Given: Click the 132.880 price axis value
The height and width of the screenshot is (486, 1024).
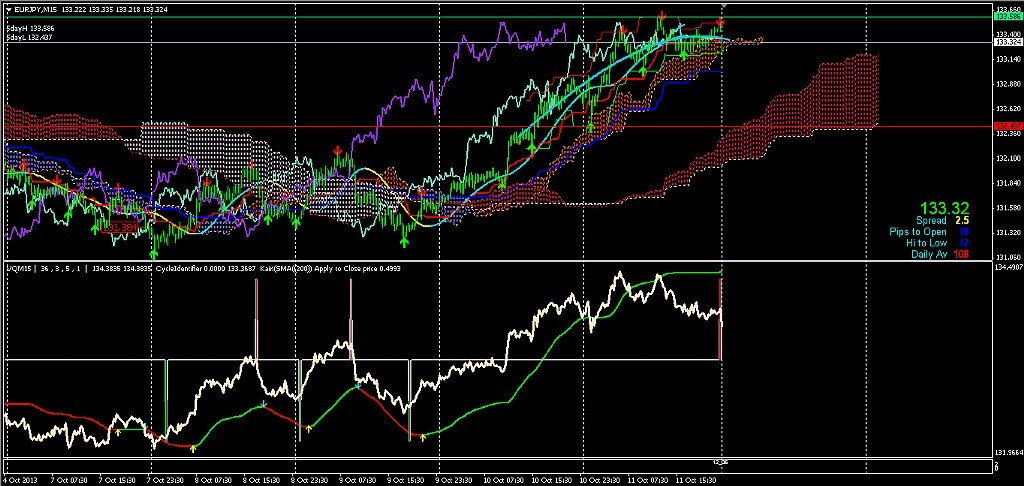Looking at the screenshot, I should (1008, 84).
